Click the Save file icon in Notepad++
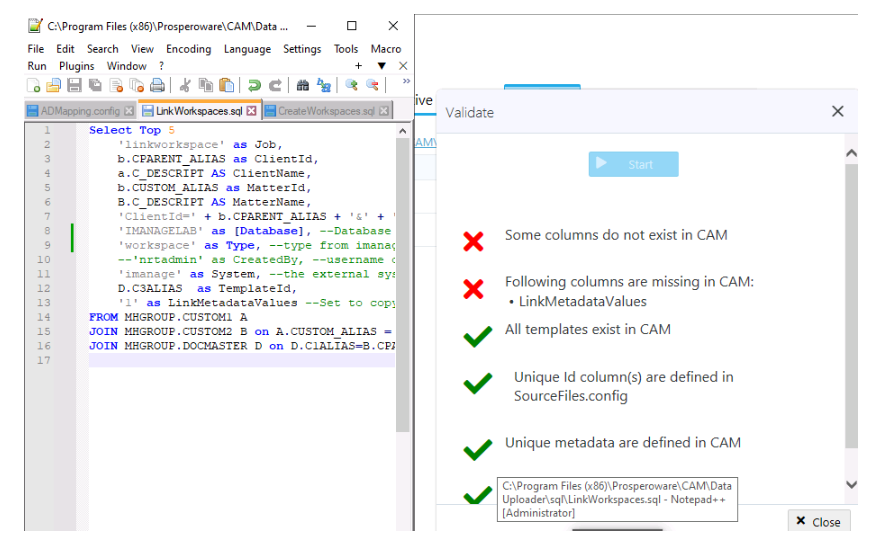 click(74, 85)
